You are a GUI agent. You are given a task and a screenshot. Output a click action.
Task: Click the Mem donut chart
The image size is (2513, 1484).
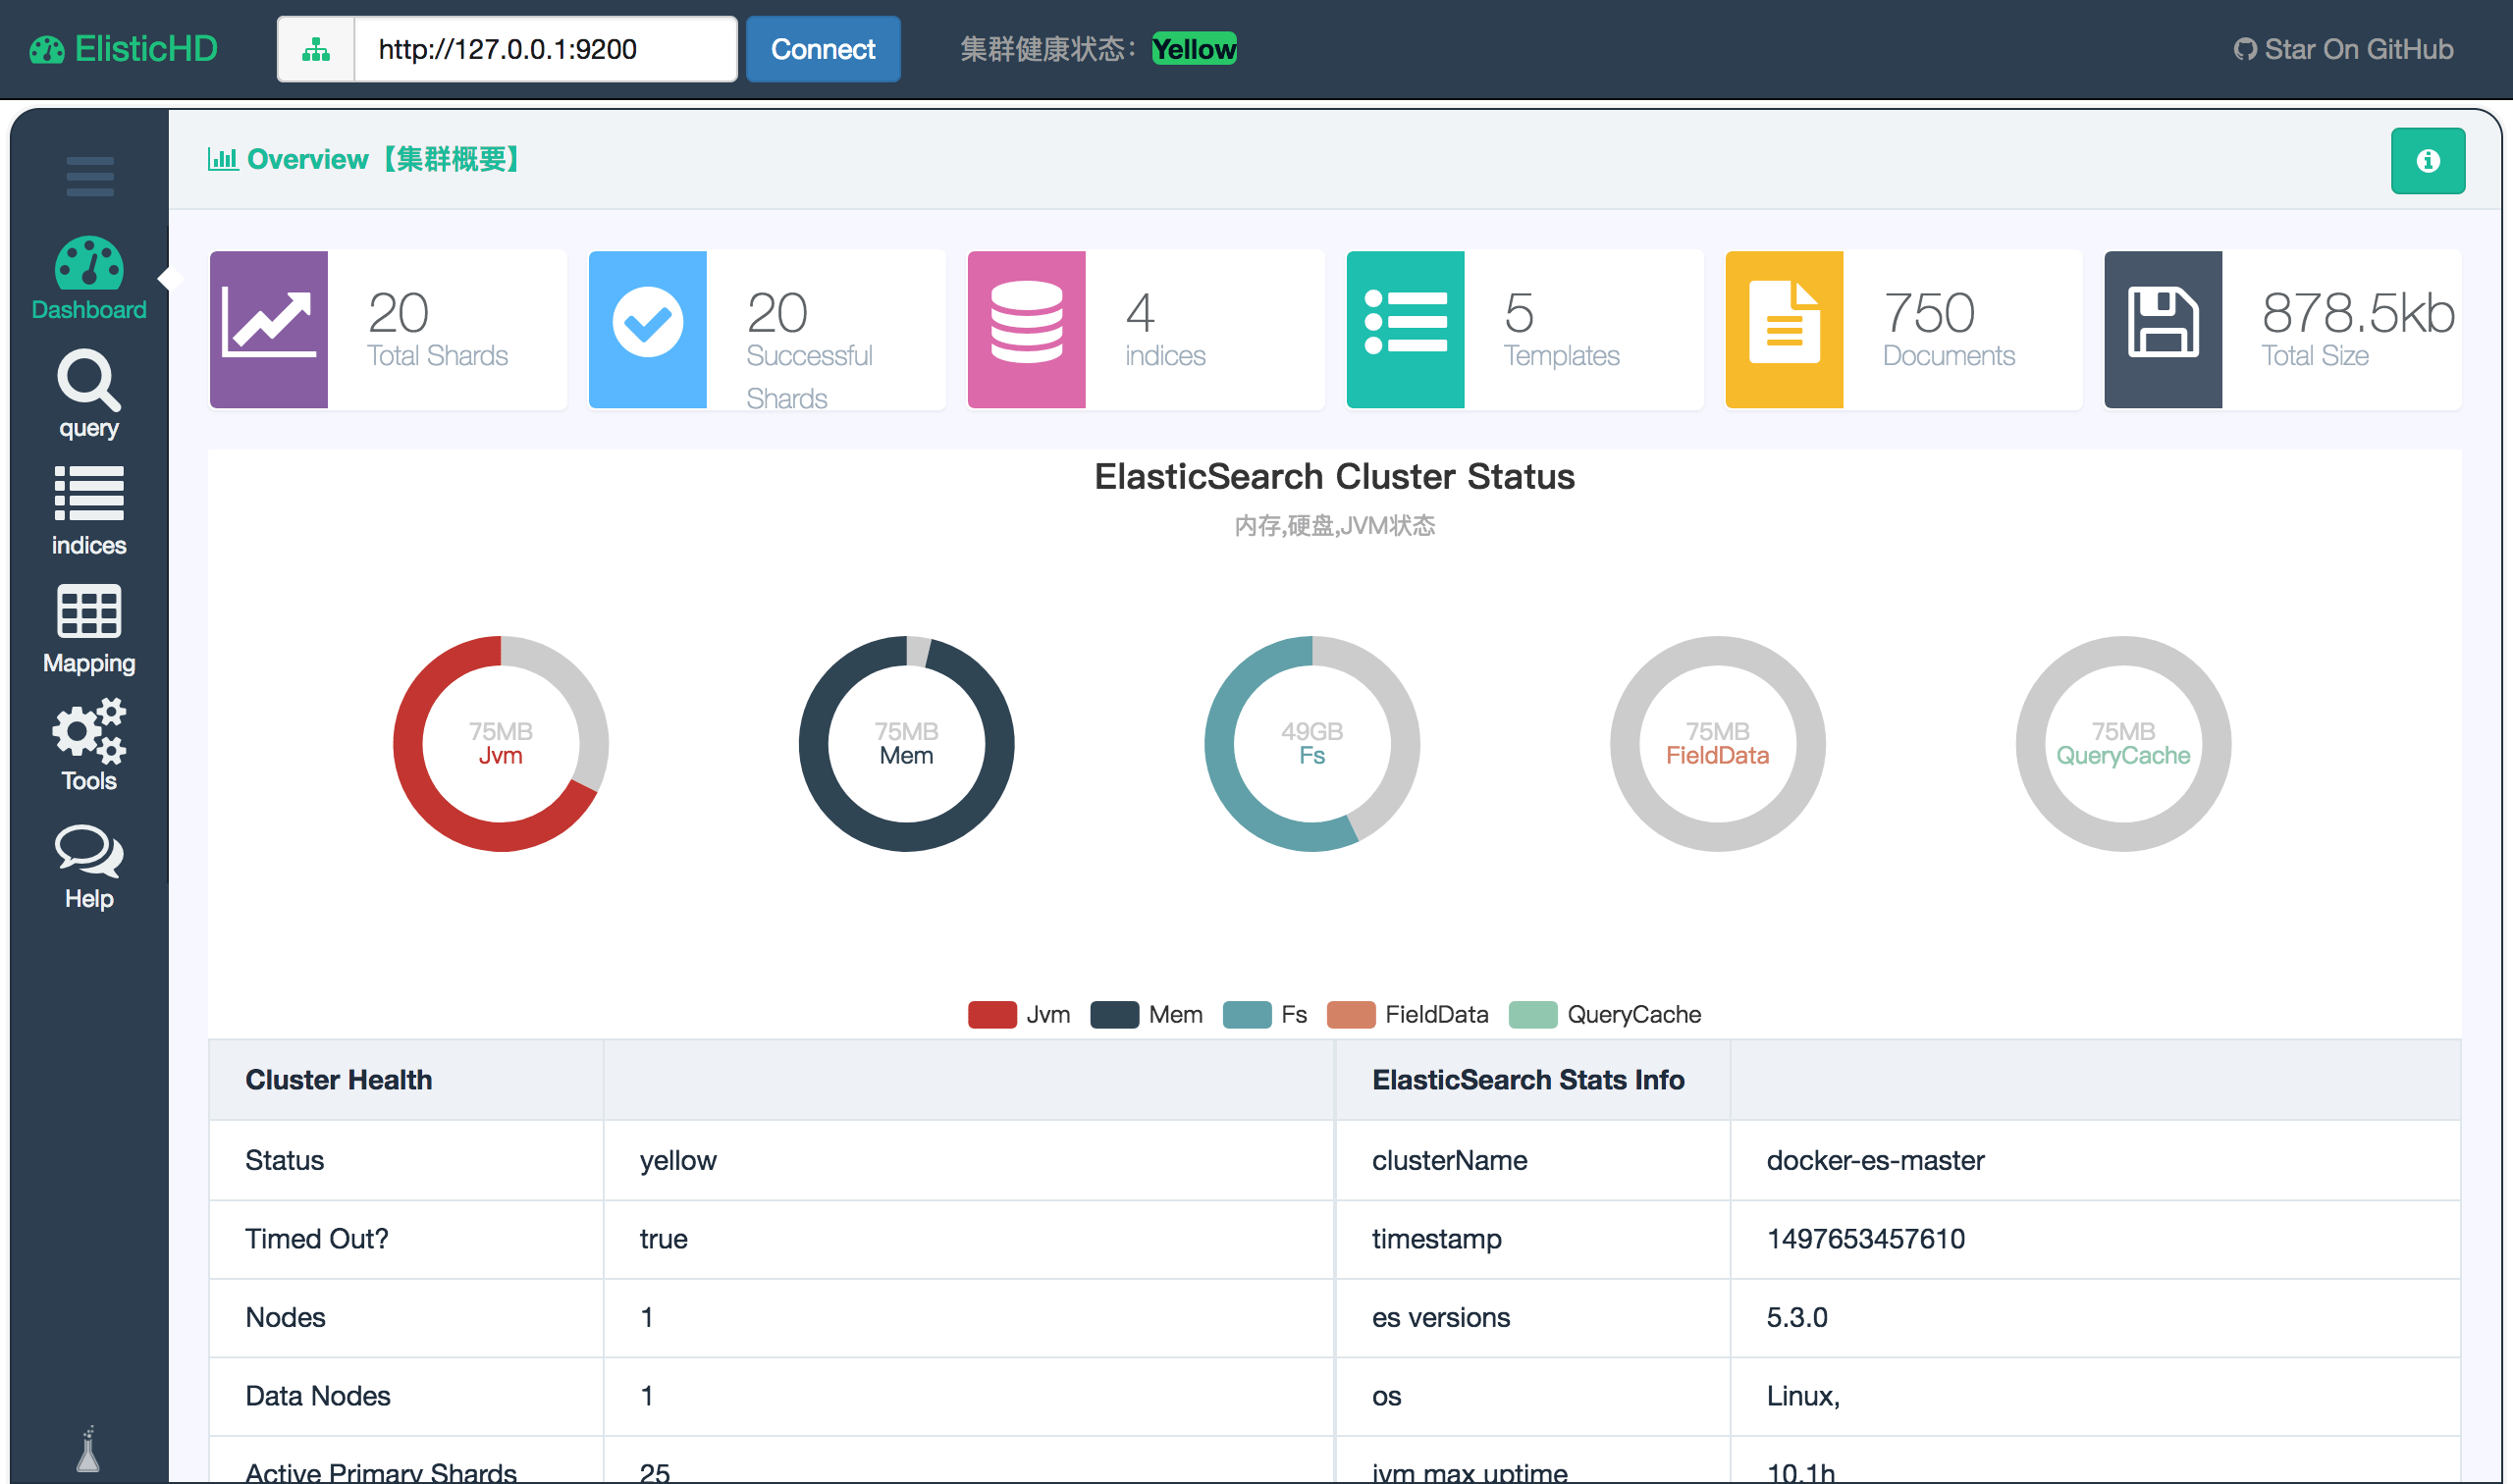click(906, 743)
